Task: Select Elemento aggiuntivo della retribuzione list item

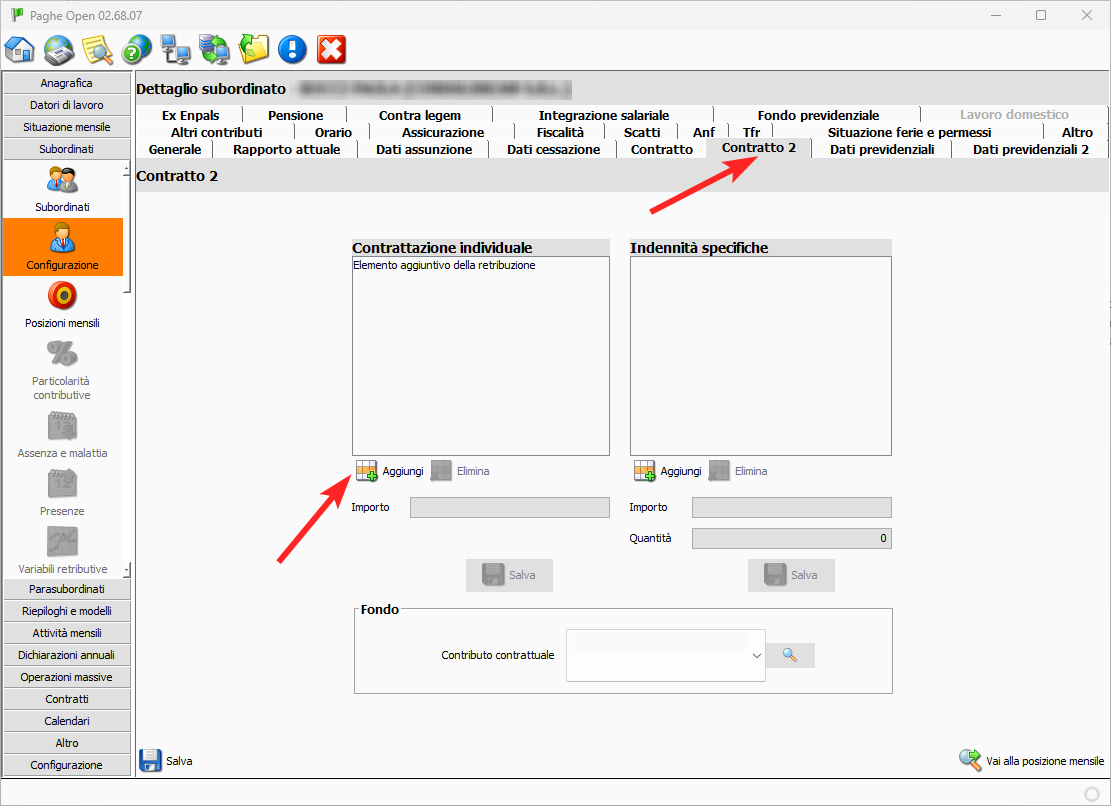Action: (444, 266)
